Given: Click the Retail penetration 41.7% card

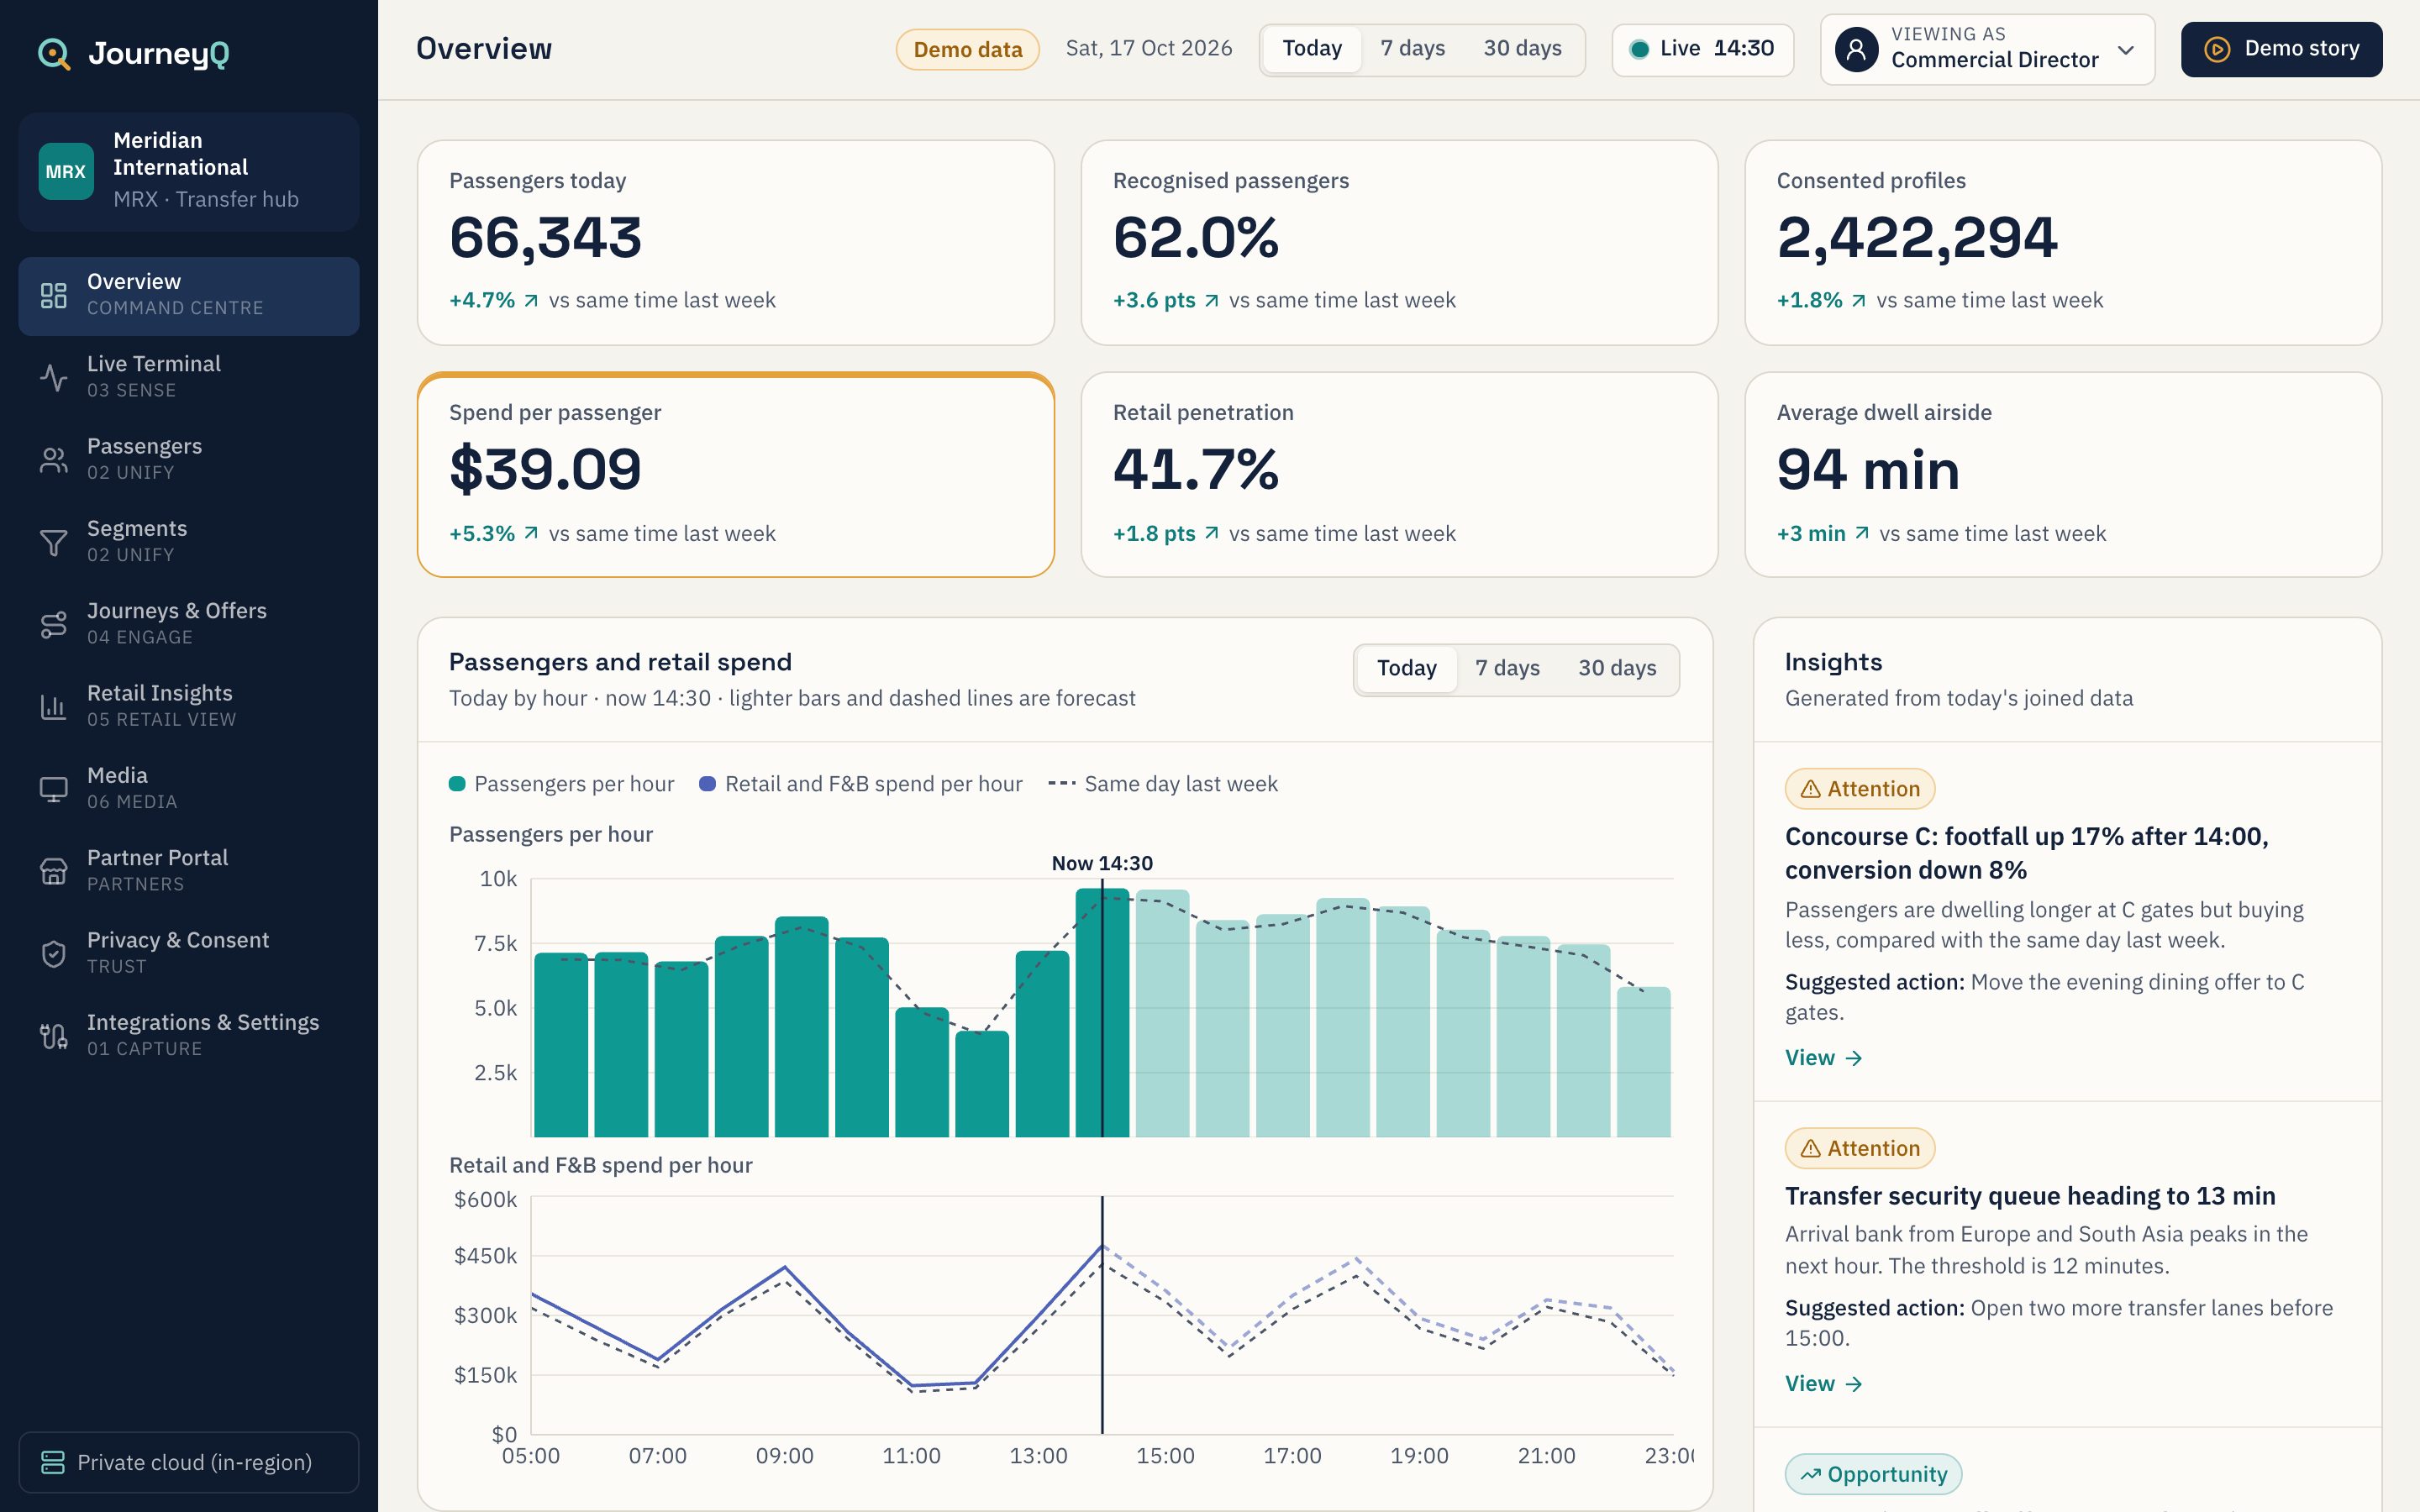Looking at the screenshot, I should (1399, 475).
